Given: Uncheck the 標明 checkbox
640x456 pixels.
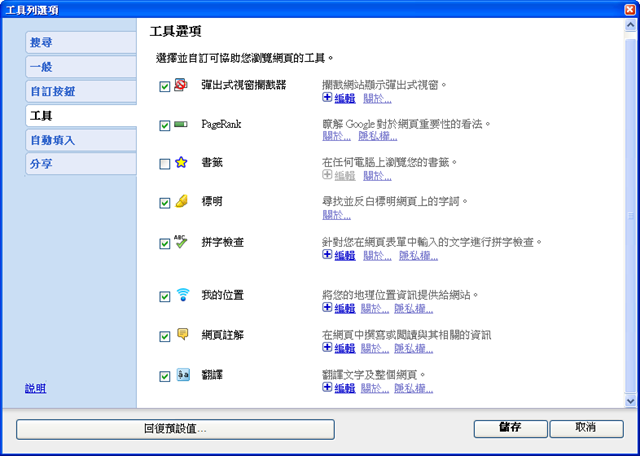Looking at the screenshot, I should tap(164, 203).
